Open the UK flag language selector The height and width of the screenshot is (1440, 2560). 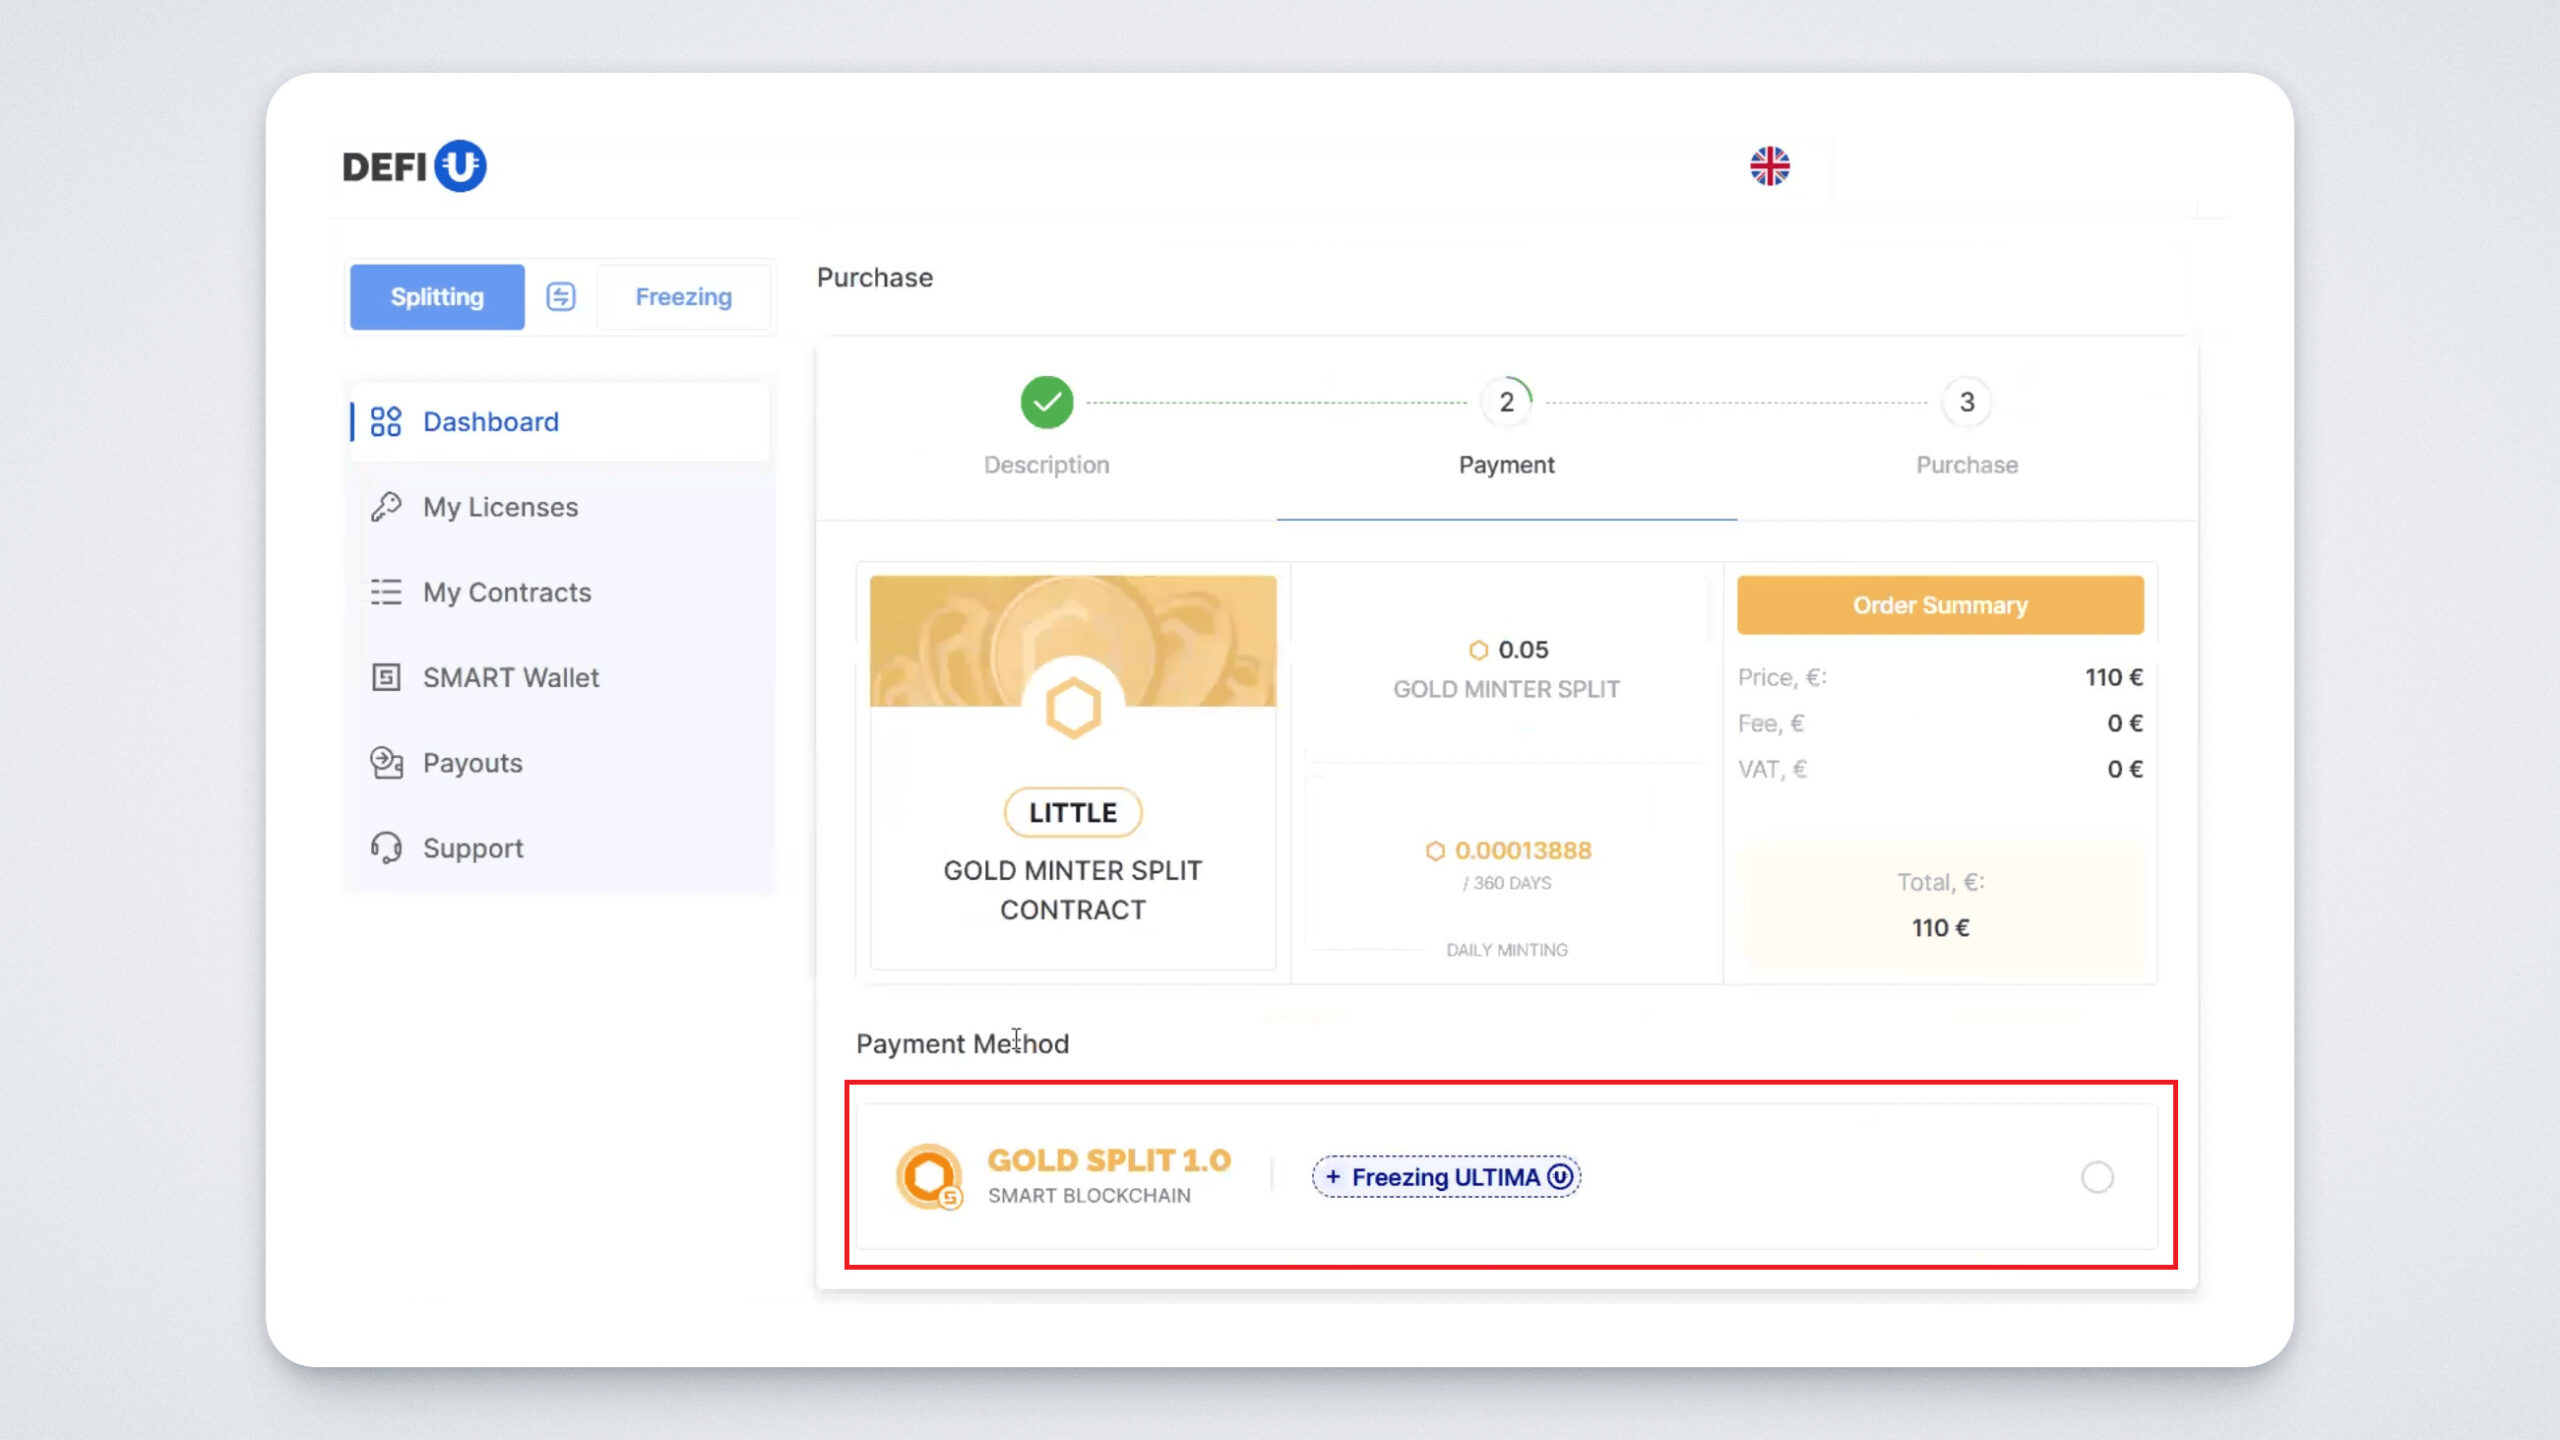point(1769,166)
